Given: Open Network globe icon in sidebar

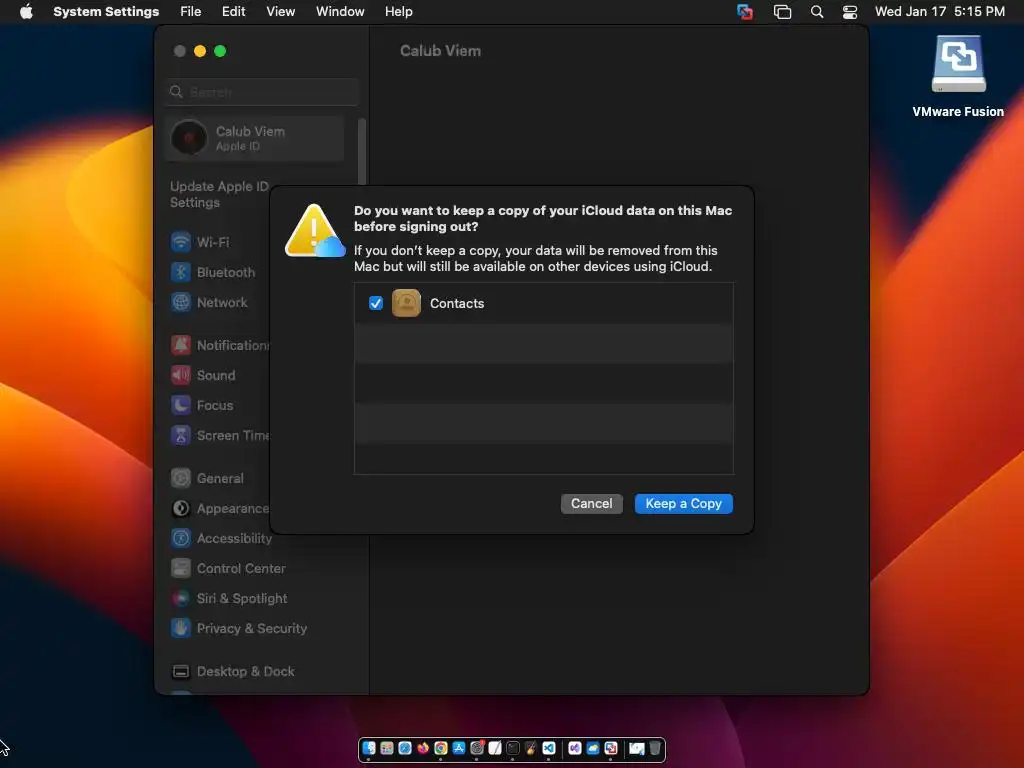Looking at the screenshot, I should tap(181, 302).
